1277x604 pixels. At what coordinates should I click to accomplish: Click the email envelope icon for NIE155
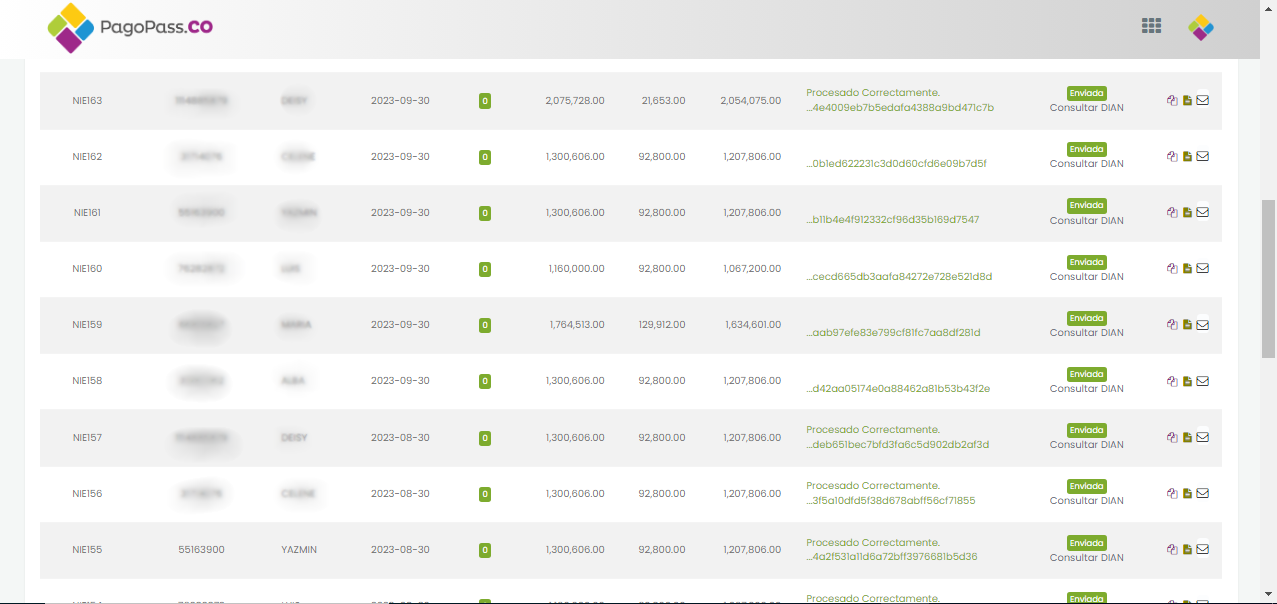pyautogui.click(x=1203, y=549)
